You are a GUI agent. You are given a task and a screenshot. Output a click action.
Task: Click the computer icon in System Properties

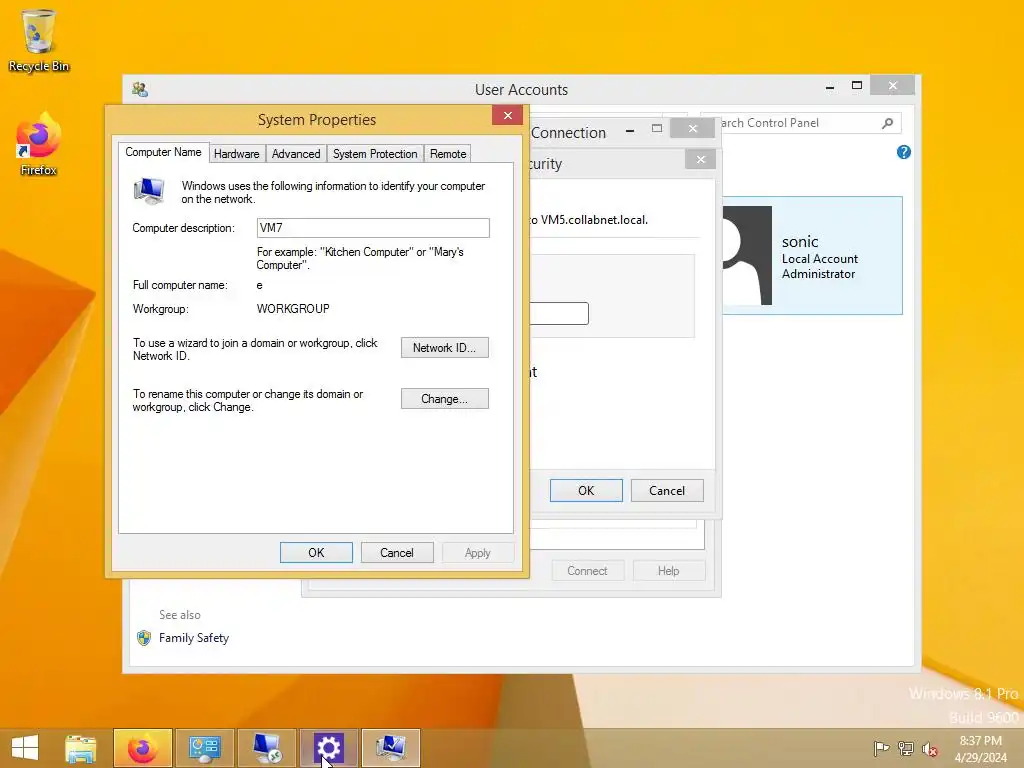click(x=149, y=191)
